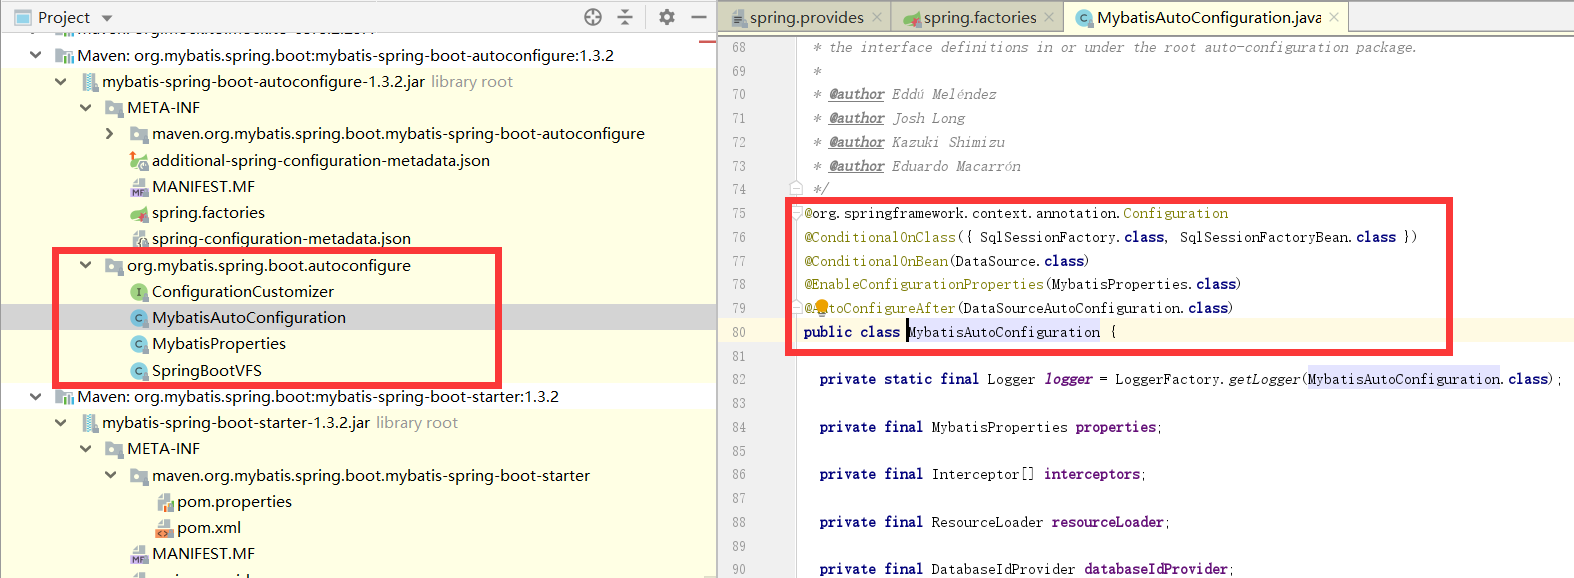Collapse Maven mybatis-spring-boot-starter node
This screenshot has height=578, width=1574.
tap(36, 396)
